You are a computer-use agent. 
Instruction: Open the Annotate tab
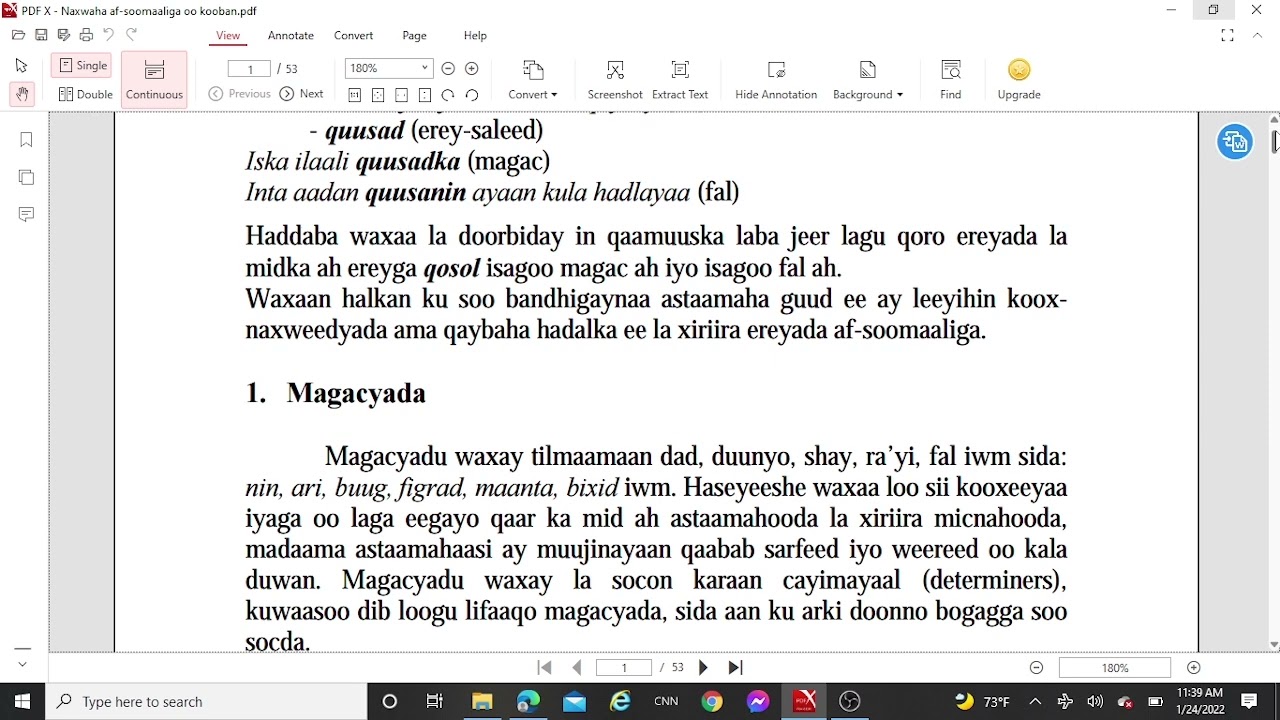291,35
